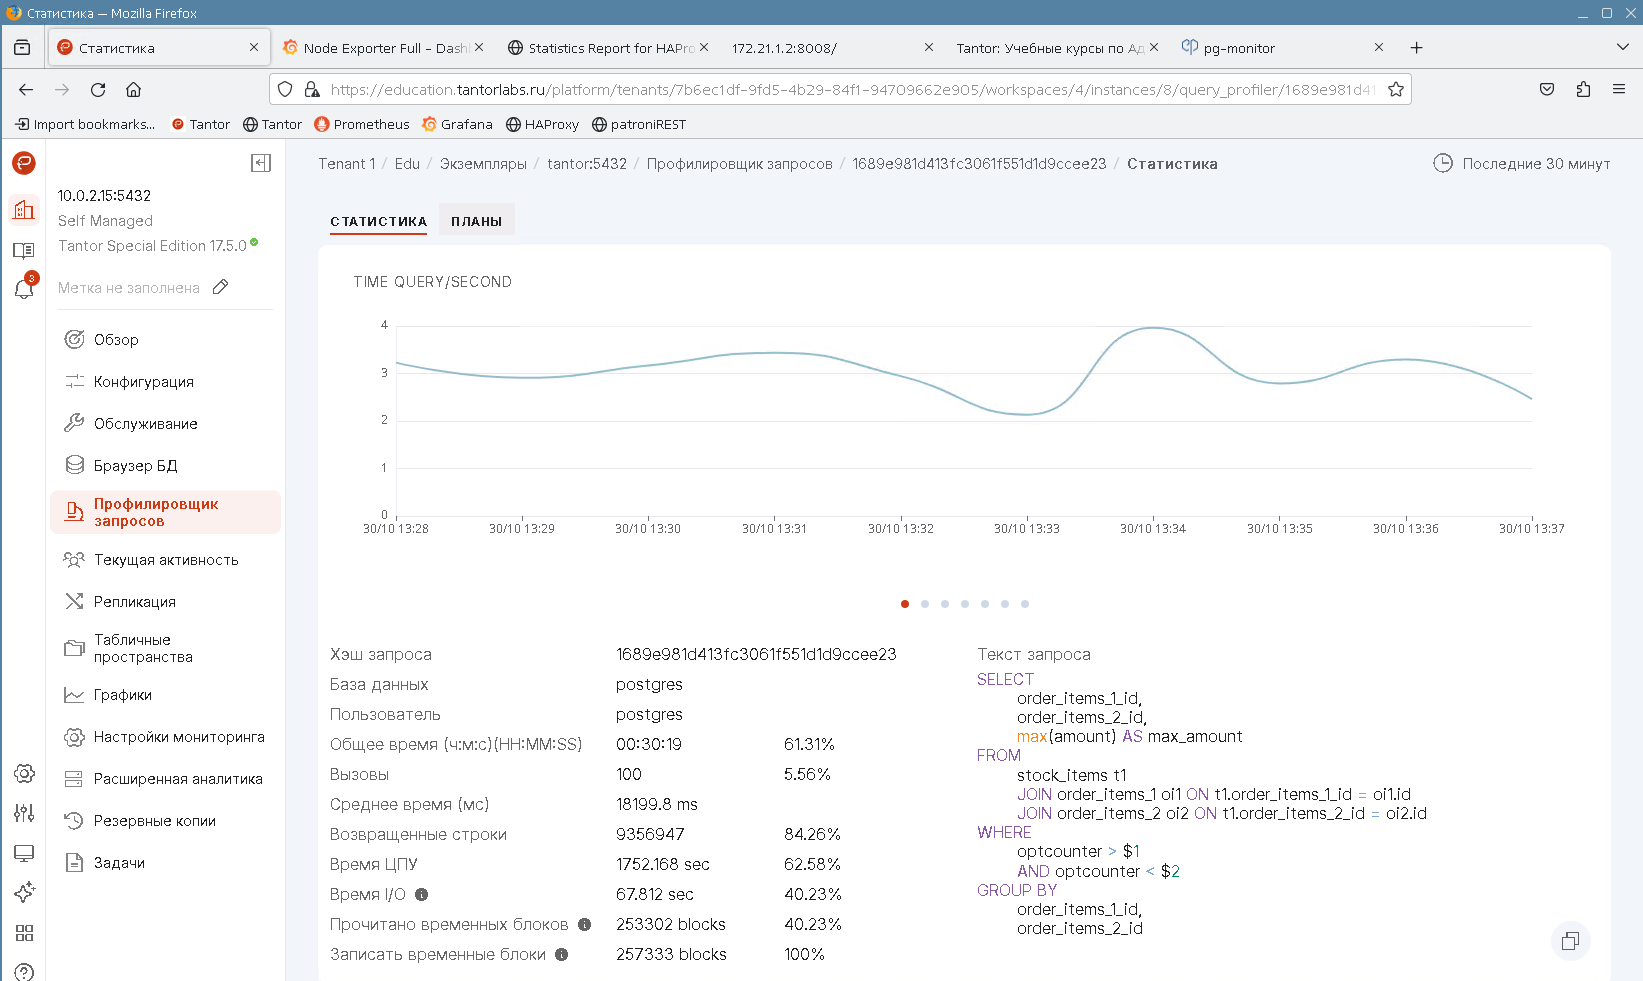Open the Grafana bookmark

point(457,124)
